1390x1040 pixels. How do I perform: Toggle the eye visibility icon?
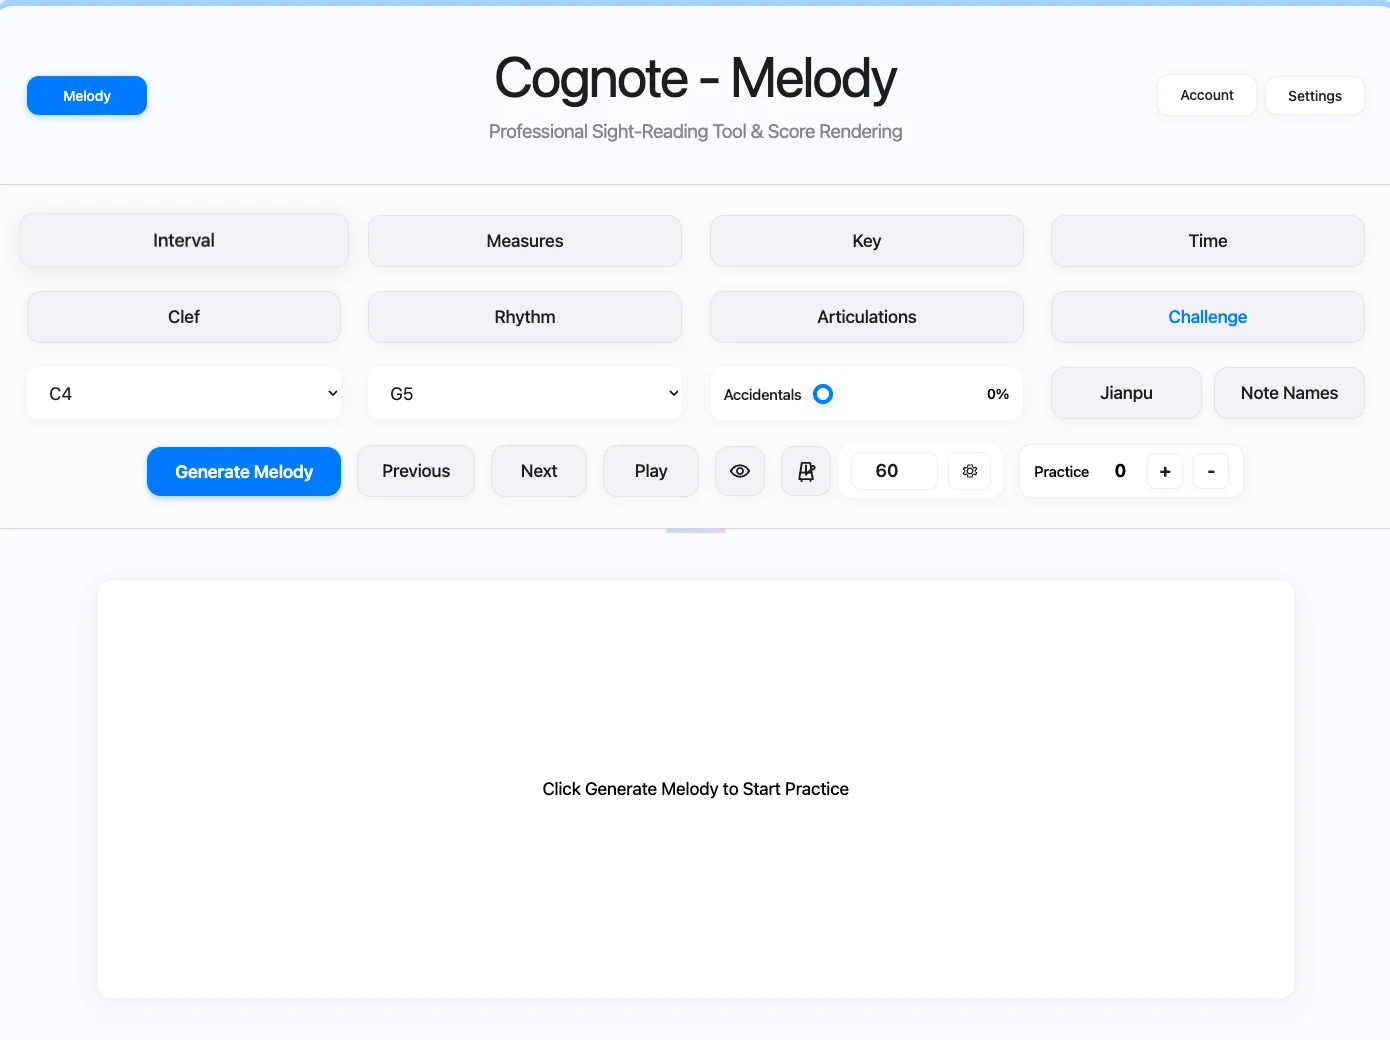point(740,471)
